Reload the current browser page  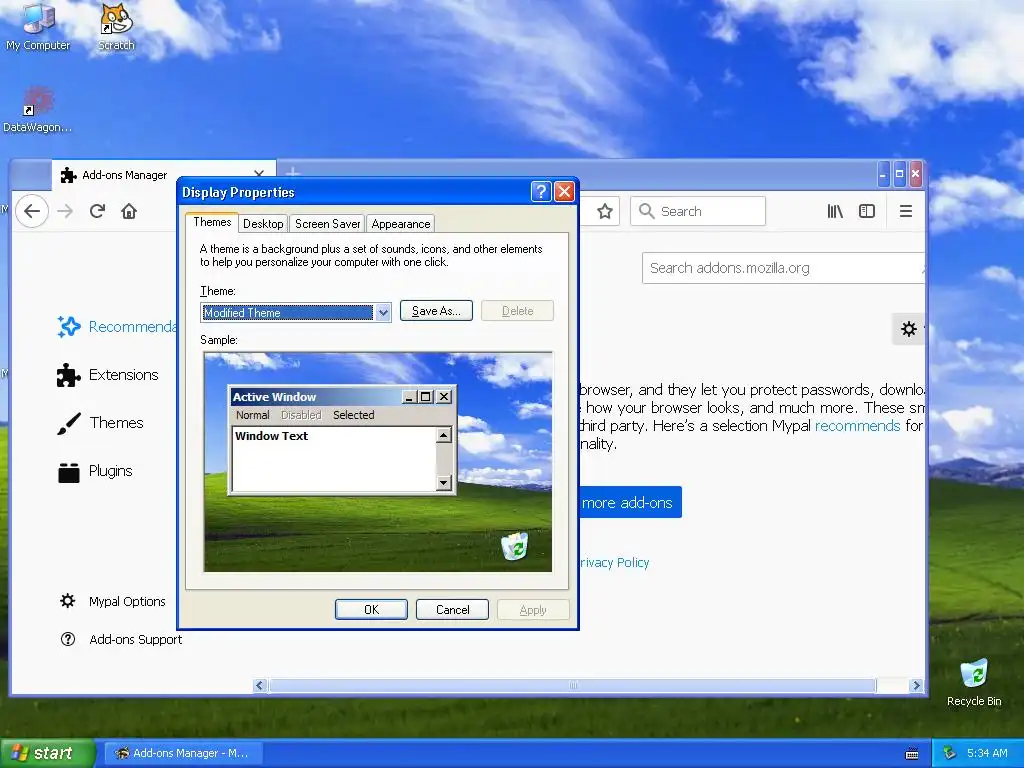97,211
